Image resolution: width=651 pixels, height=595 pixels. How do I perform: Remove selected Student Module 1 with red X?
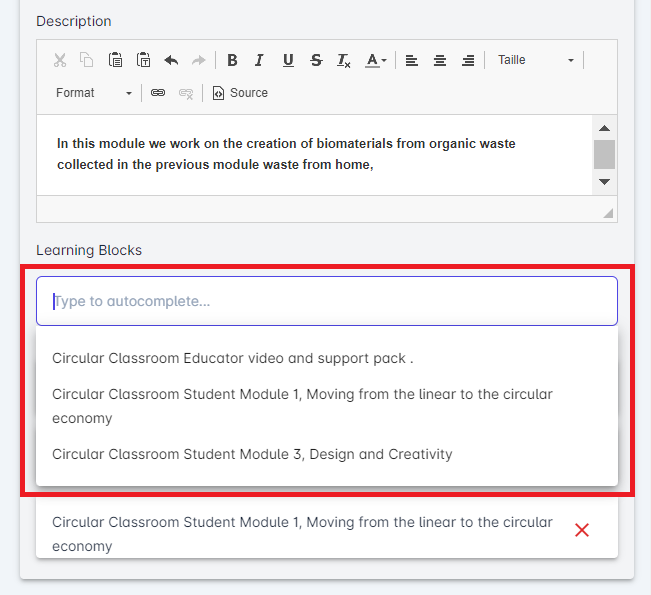point(582,530)
